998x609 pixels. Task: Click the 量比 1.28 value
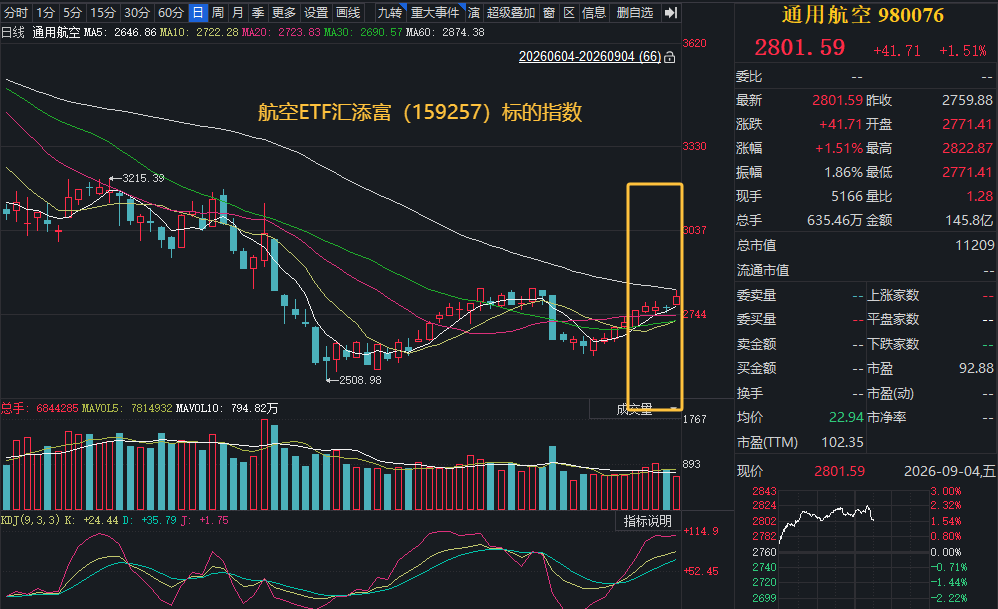click(x=980, y=196)
